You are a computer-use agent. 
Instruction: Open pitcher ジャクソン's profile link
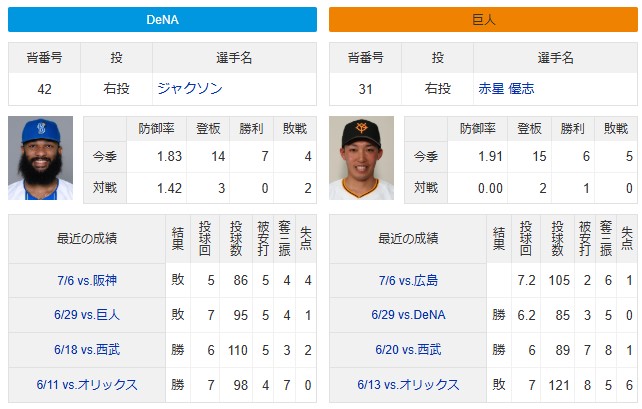pos(190,88)
